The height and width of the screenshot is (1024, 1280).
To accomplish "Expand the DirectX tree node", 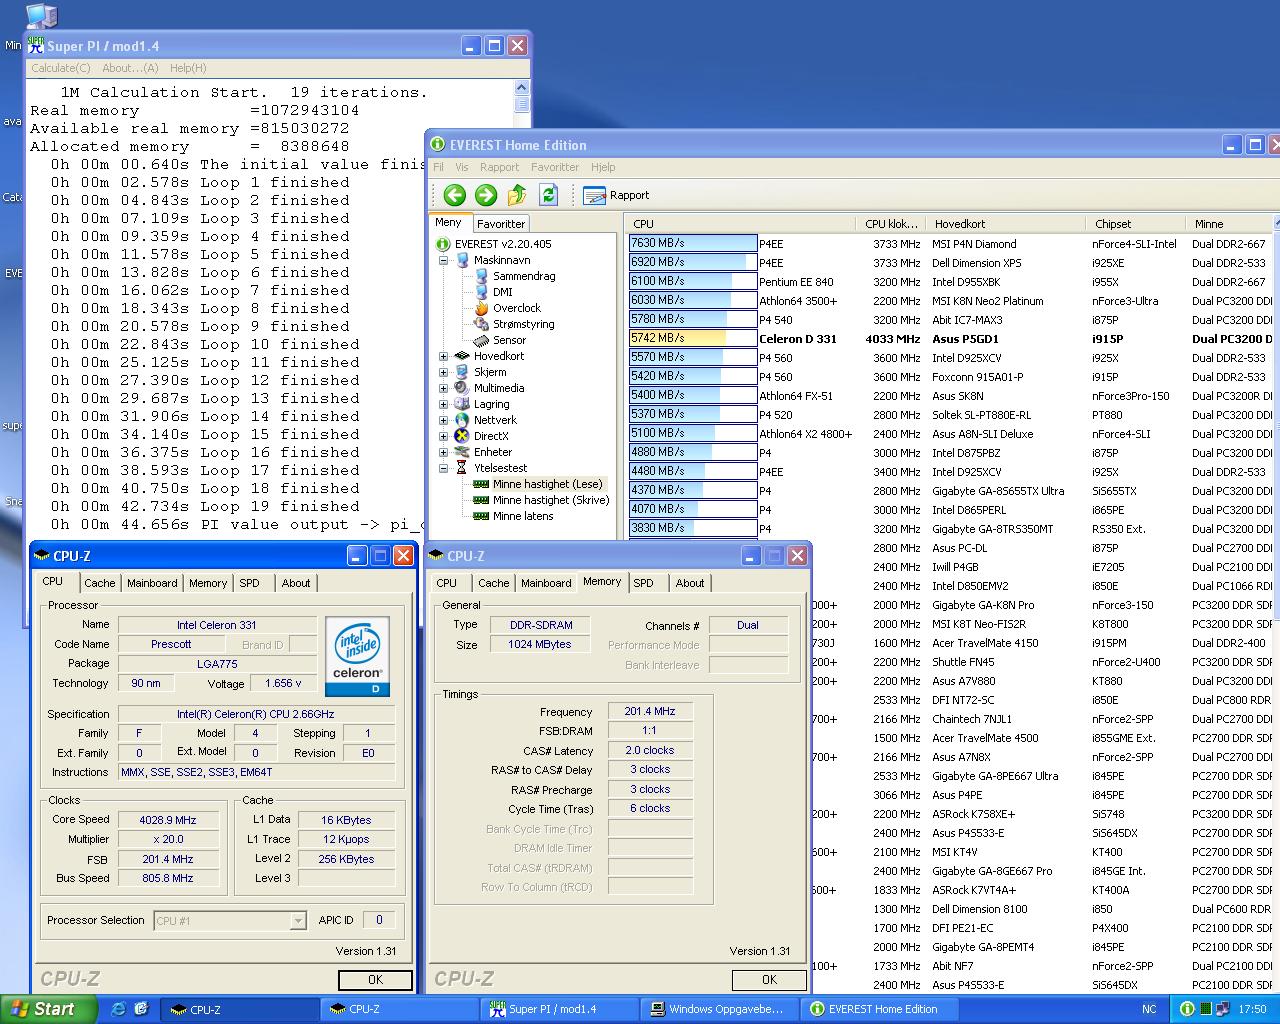I will pyautogui.click(x=443, y=436).
